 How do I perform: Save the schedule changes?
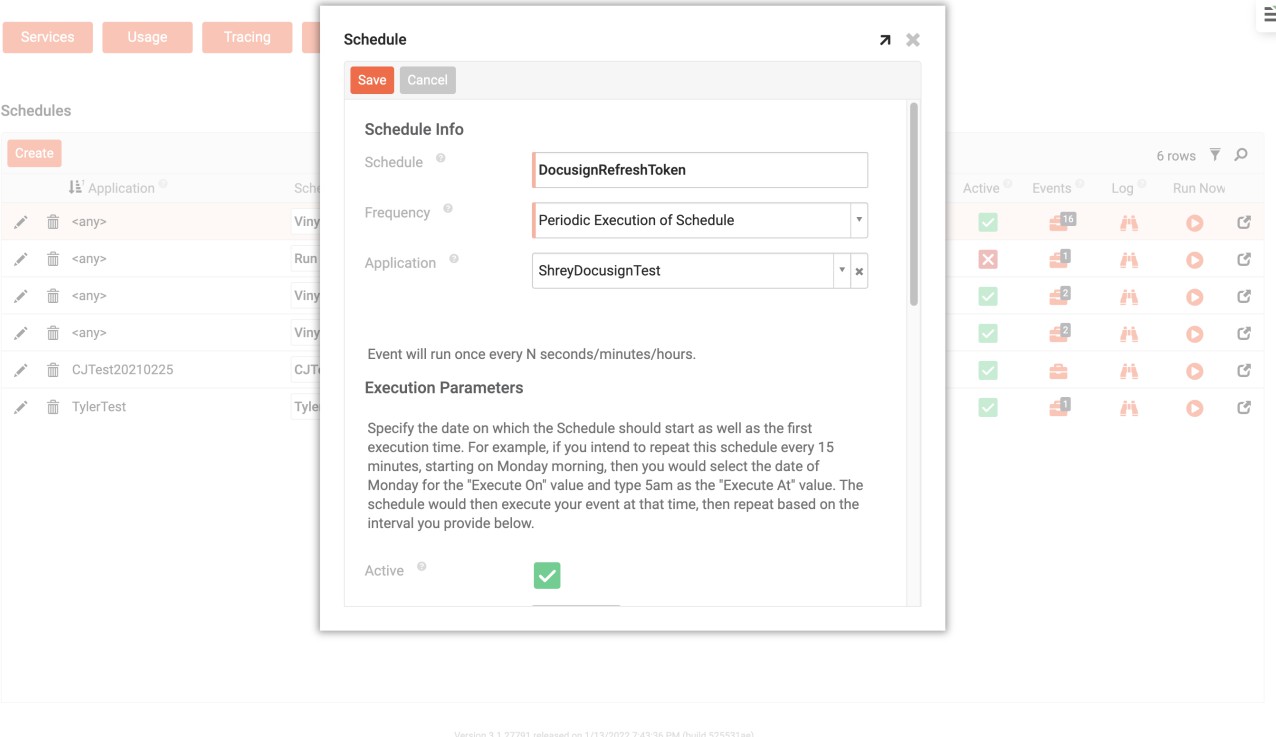(x=372, y=80)
